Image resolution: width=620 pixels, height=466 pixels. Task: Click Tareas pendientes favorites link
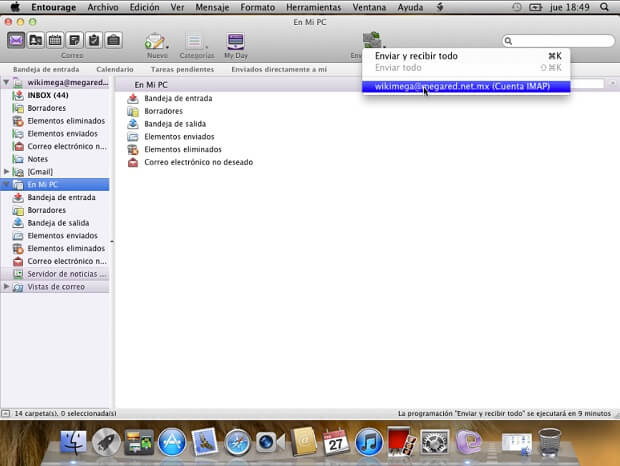(x=182, y=69)
